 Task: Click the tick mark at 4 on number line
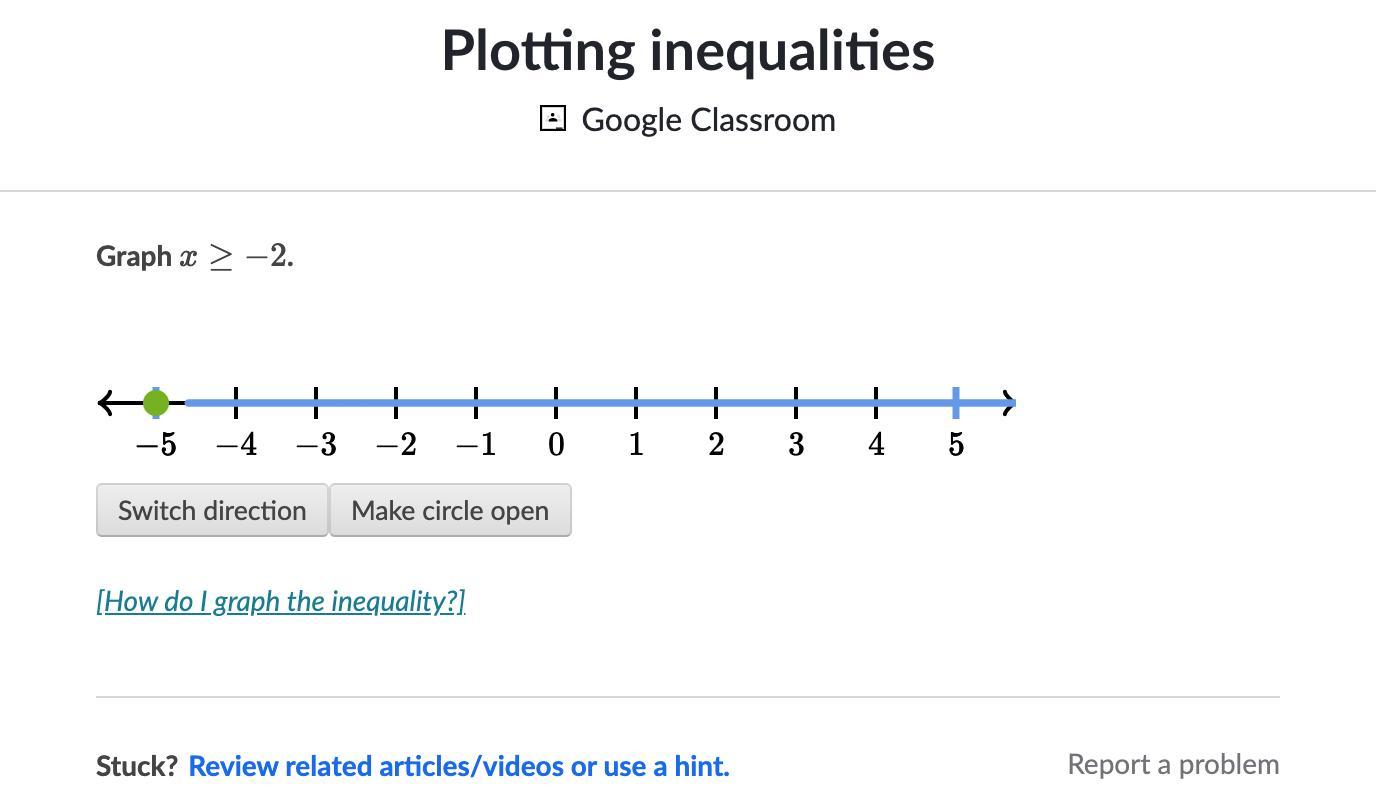876,403
